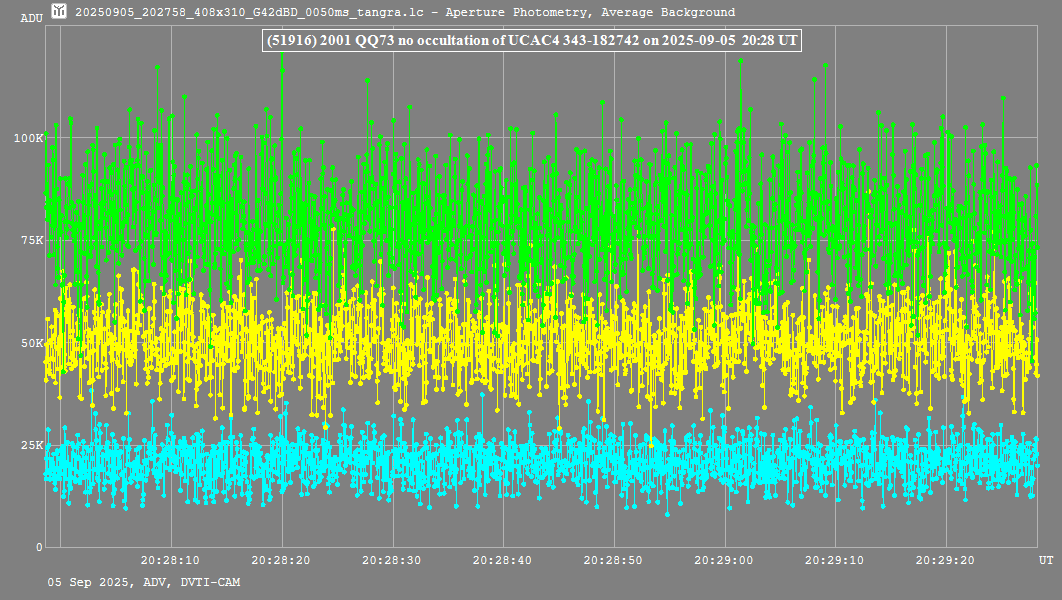Click the 100K Y-axis label
1062x600 pixels.
(x=27, y=137)
